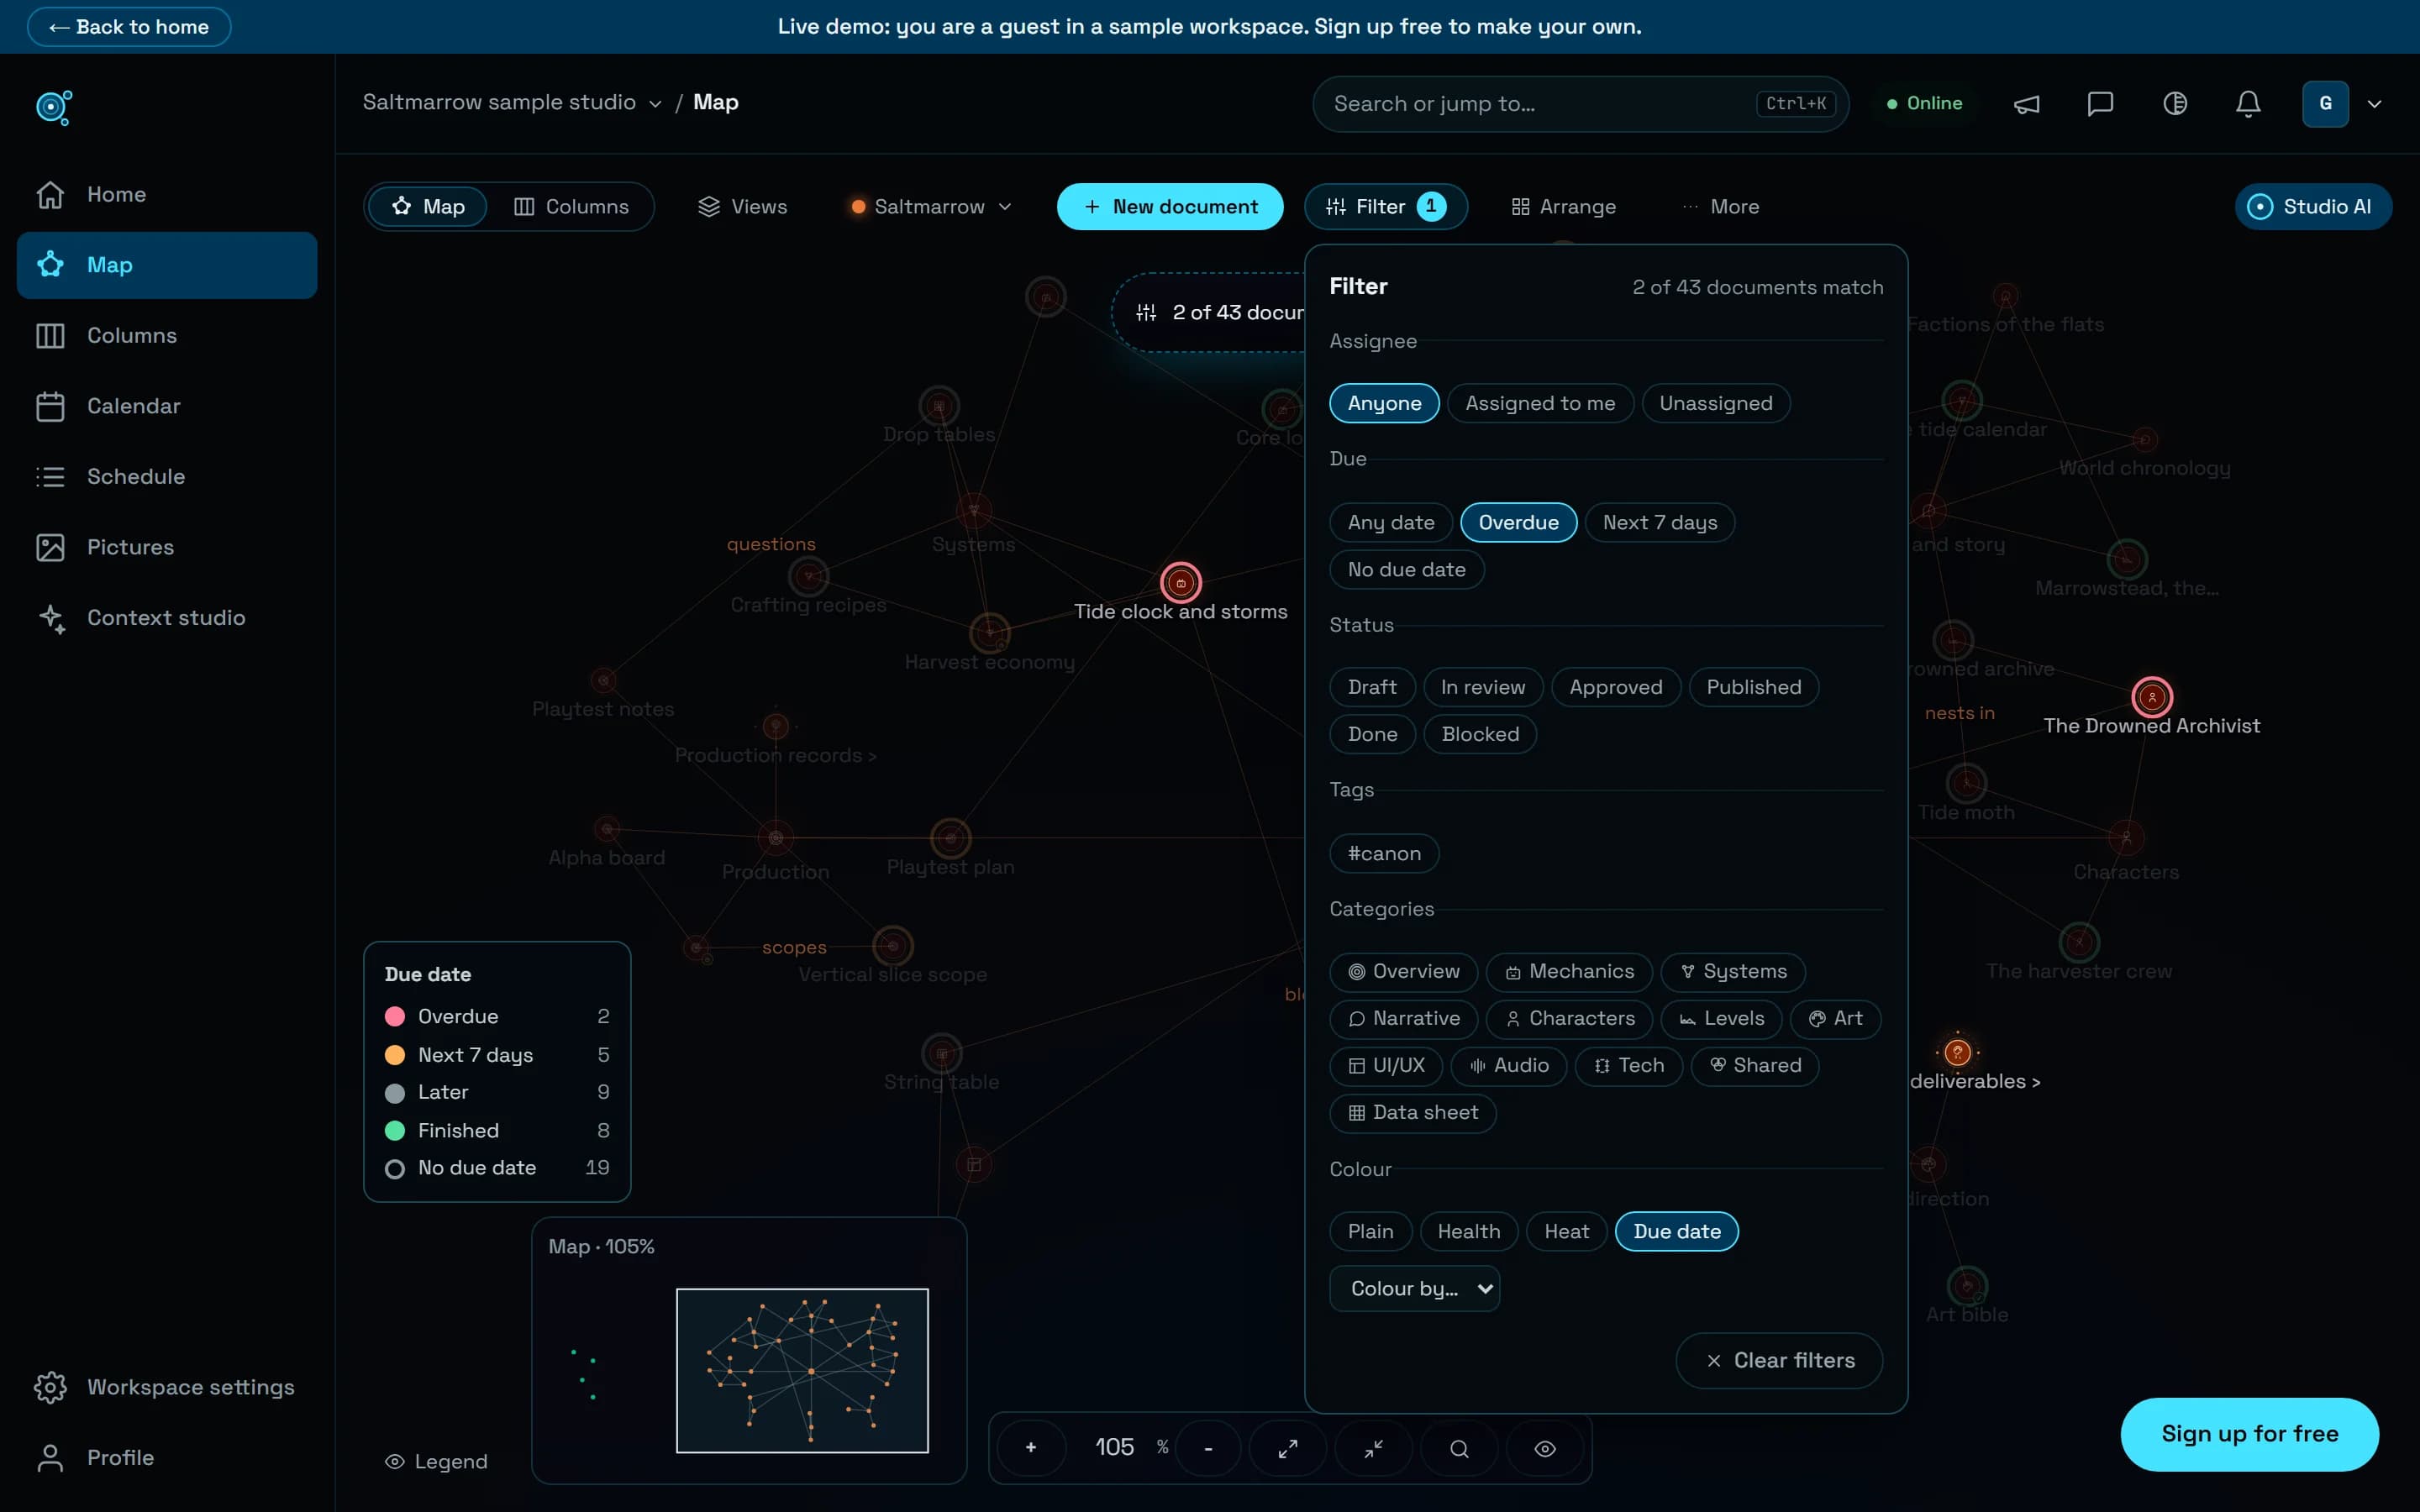Open the Views menu
Image resolution: width=2420 pixels, height=1512 pixels.
743,206
